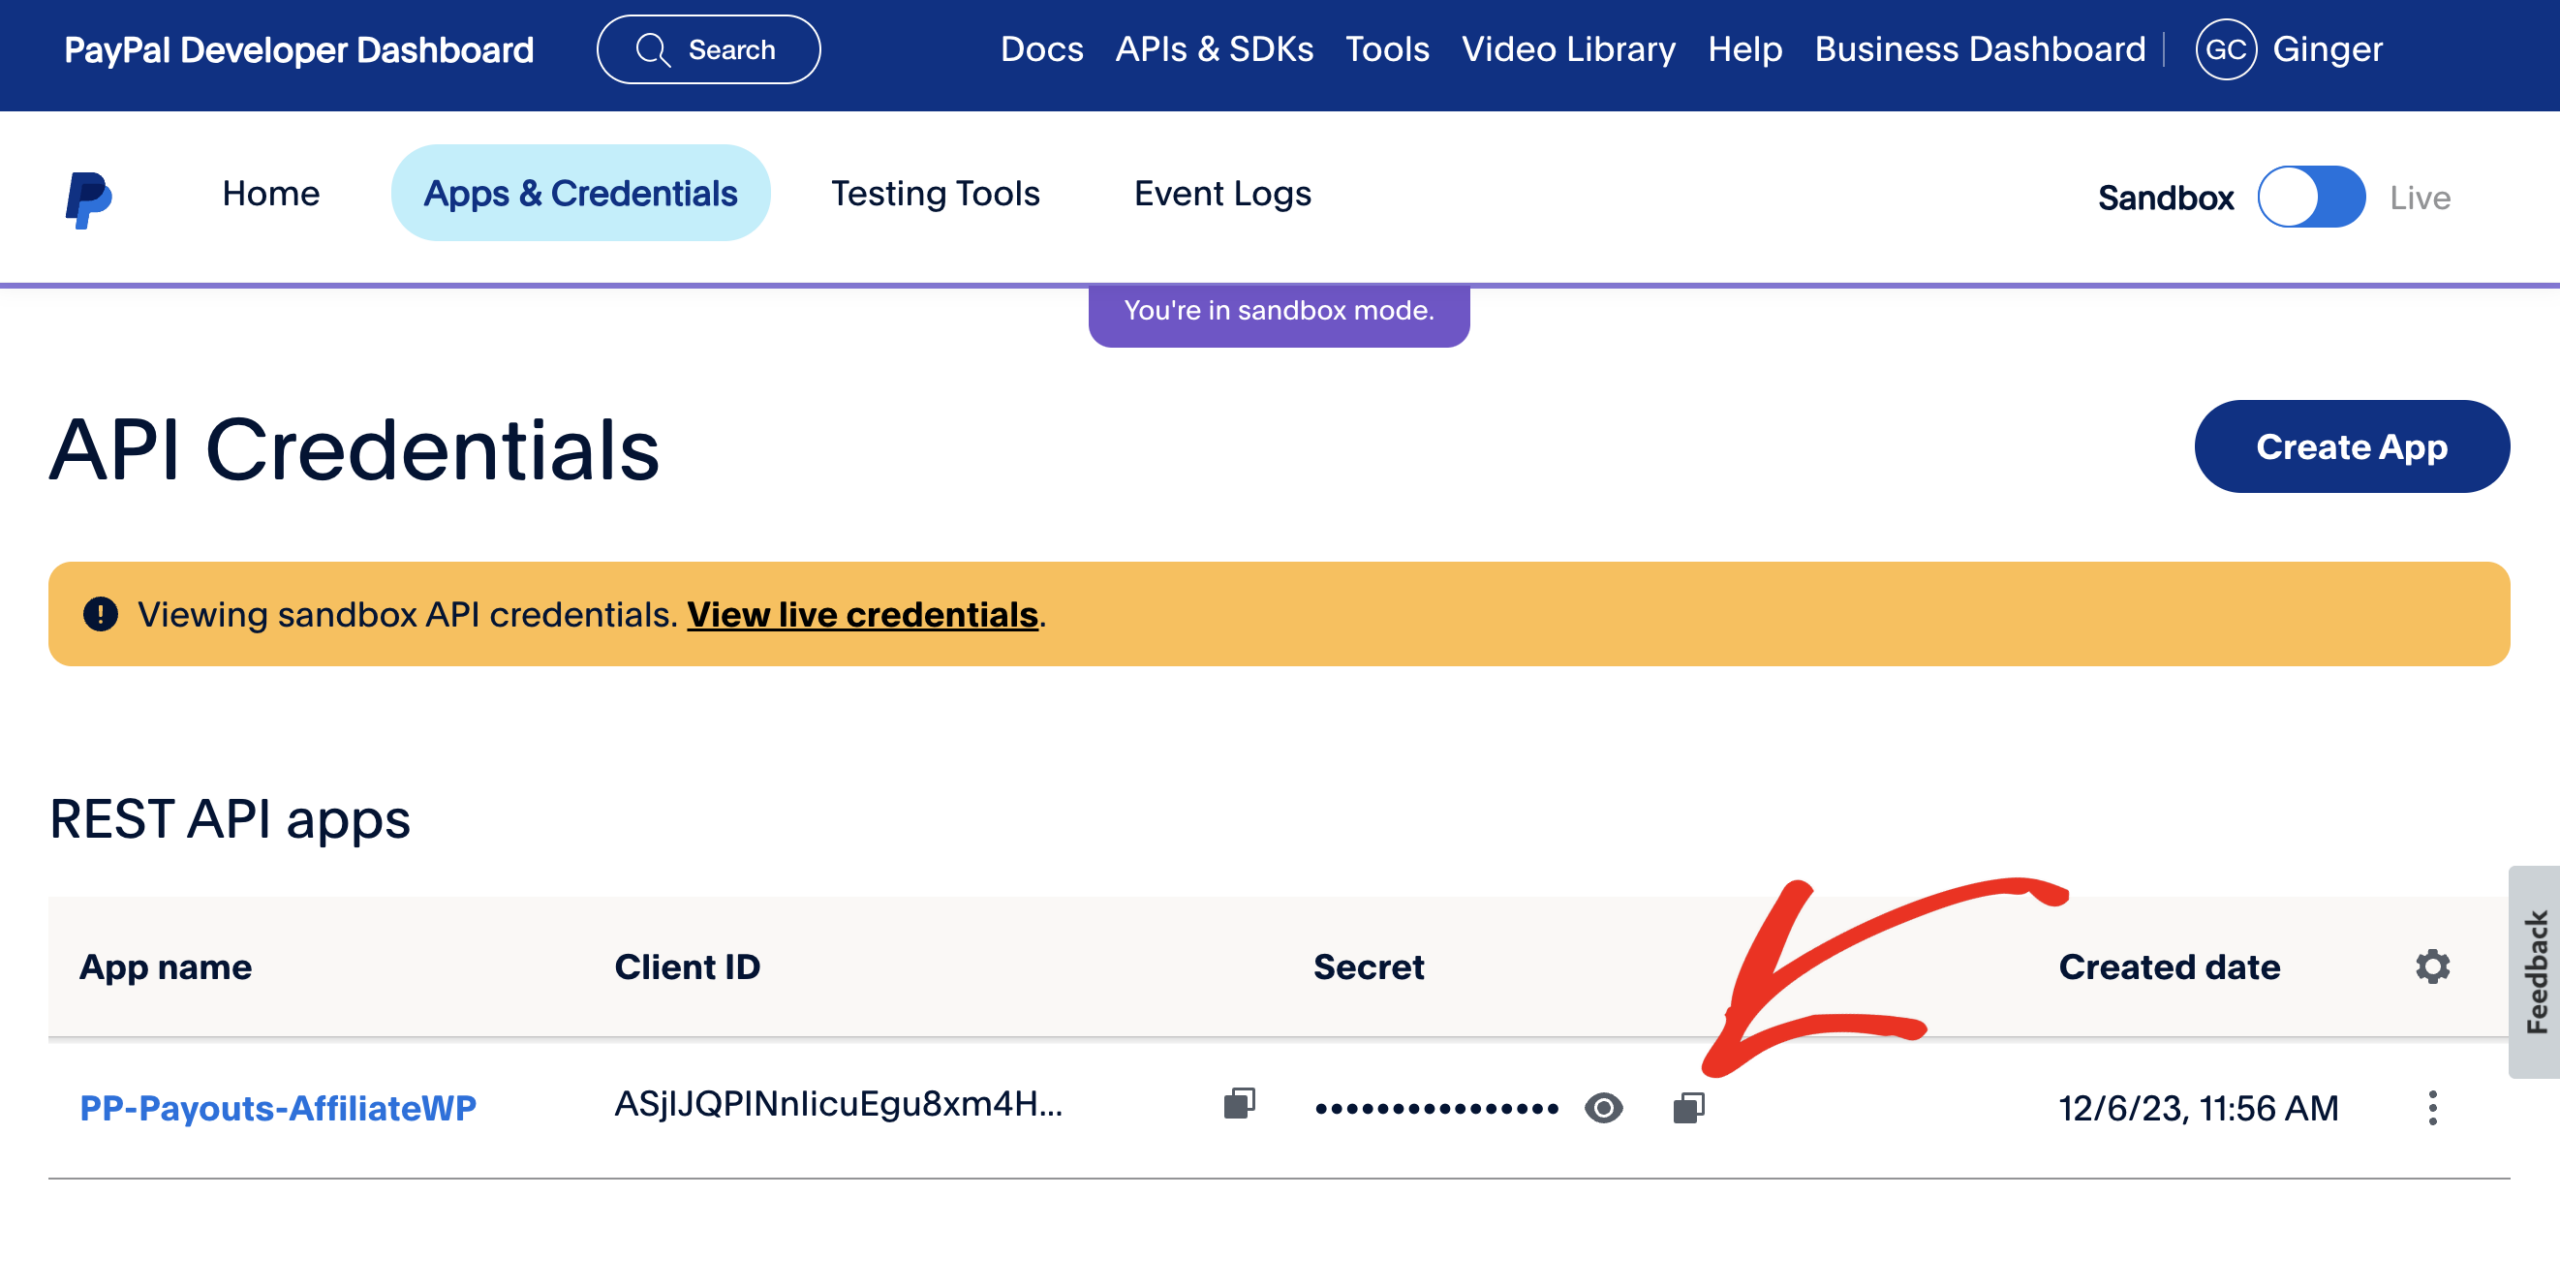Expand the Feedback side tab
The width and height of the screenshot is (2560, 1288).
click(2535, 971)
